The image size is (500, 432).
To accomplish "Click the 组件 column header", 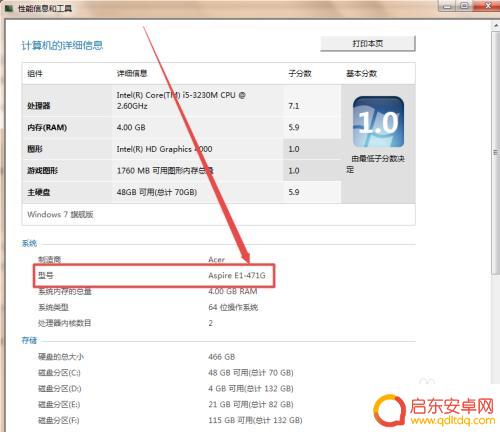I will 35,74.
